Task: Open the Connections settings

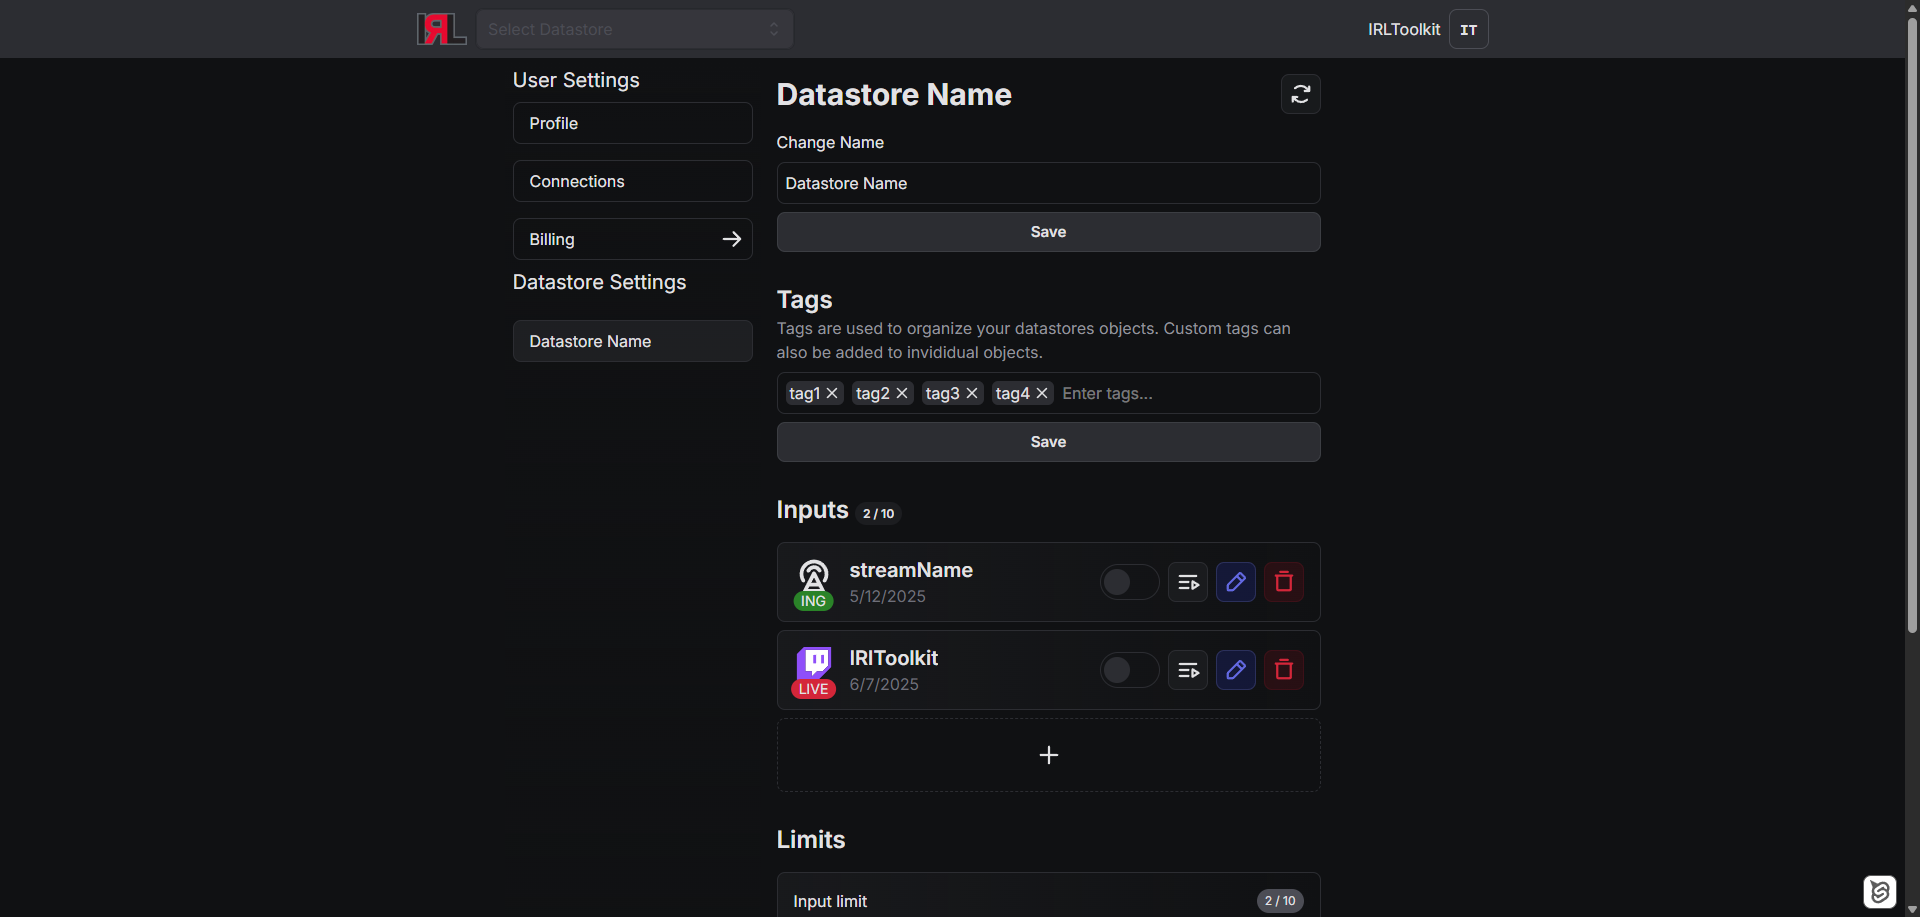Action: (632, 181)
